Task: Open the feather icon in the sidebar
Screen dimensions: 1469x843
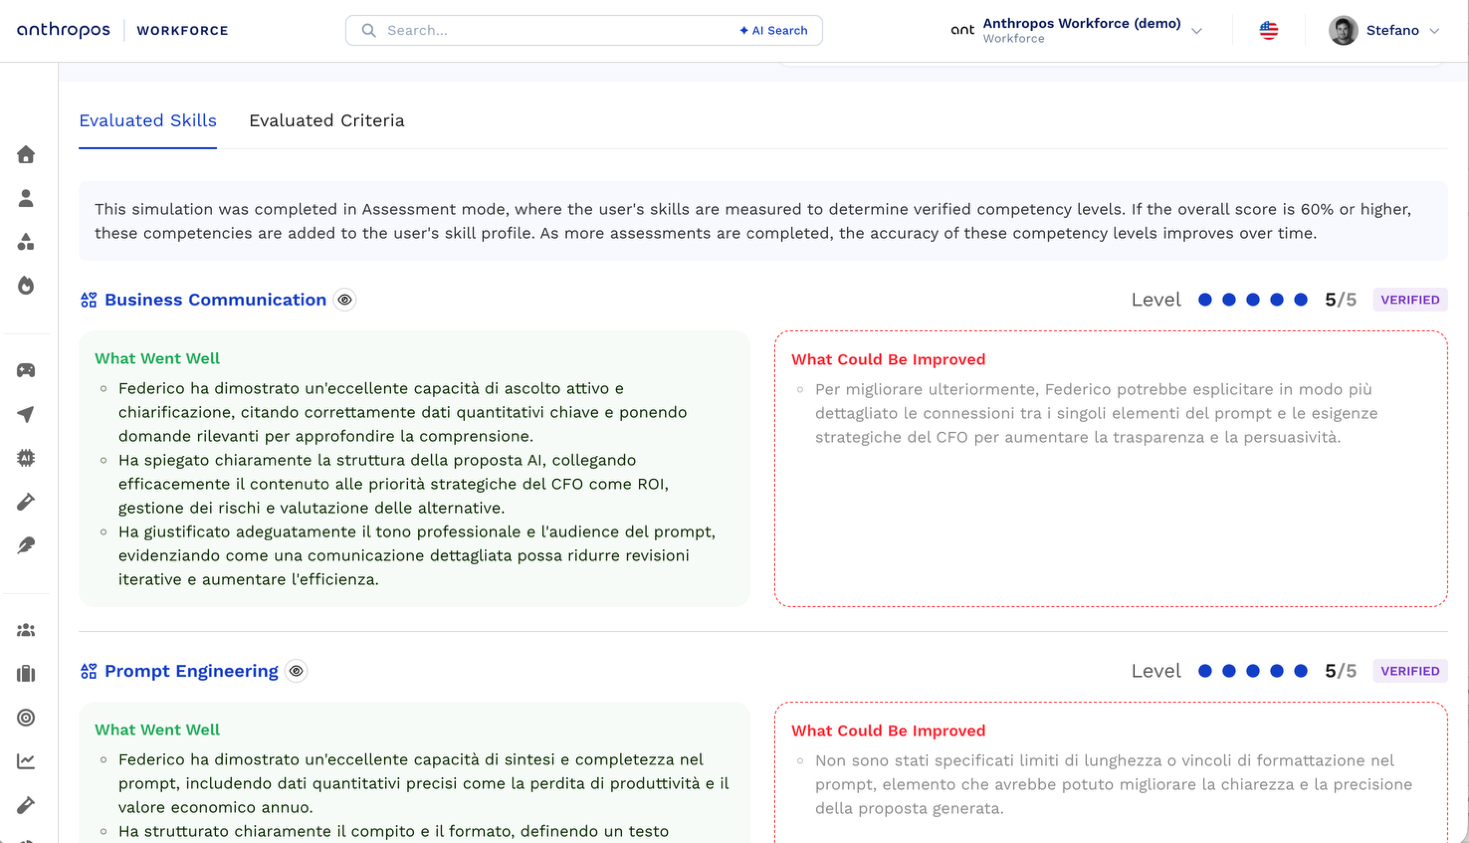Action: [x=26, y=545]
